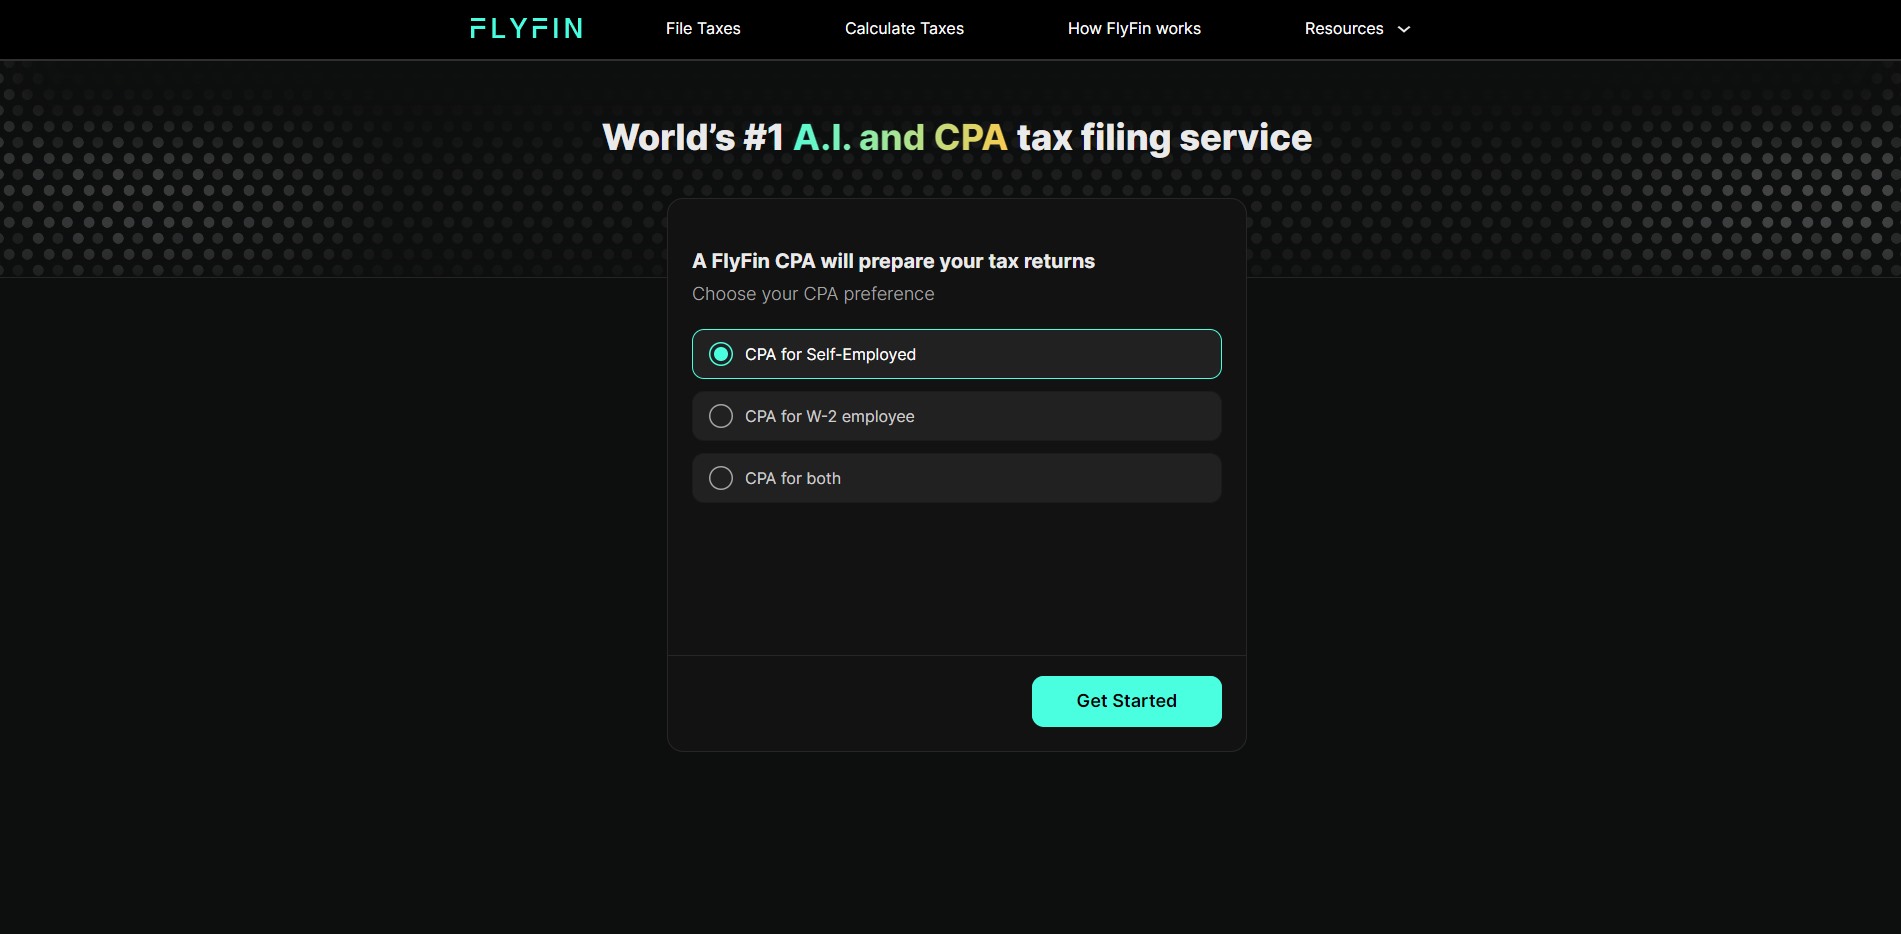The width and height of the screenshot is (1901, 934).
Task: Click the "Choose your CPA preference" text
Action: [x=813, y=294]
